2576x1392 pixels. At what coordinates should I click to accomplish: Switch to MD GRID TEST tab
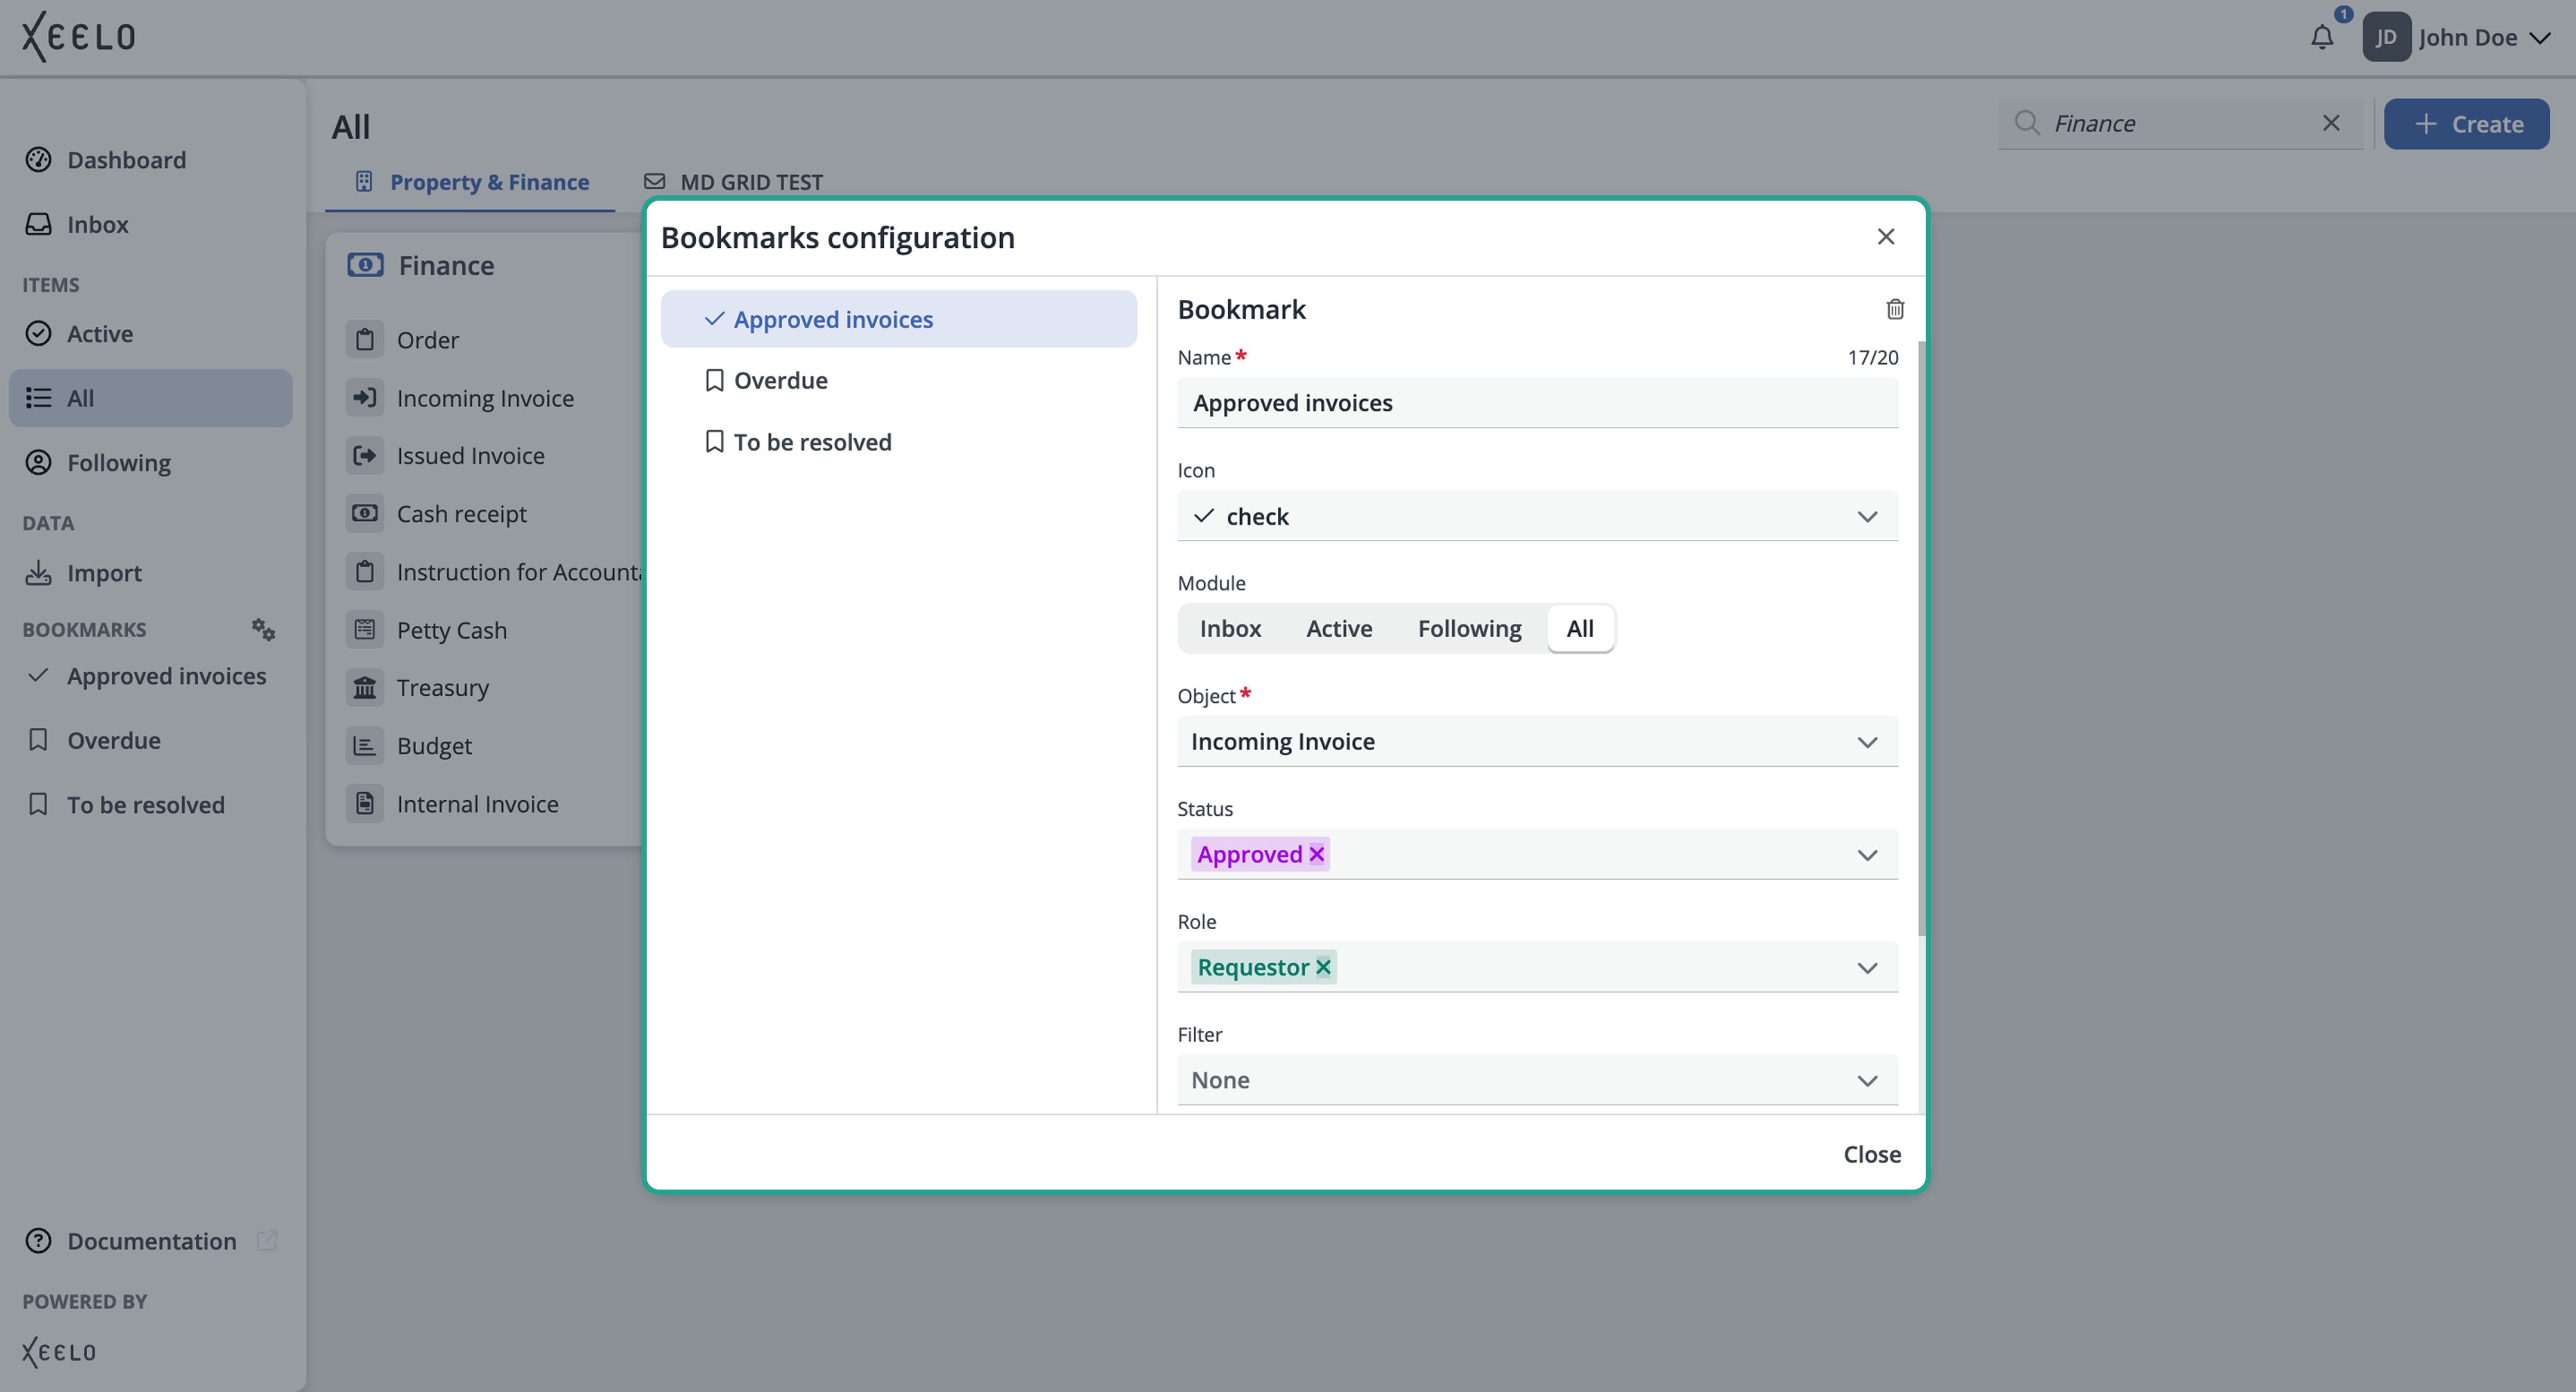coord(734,182)
